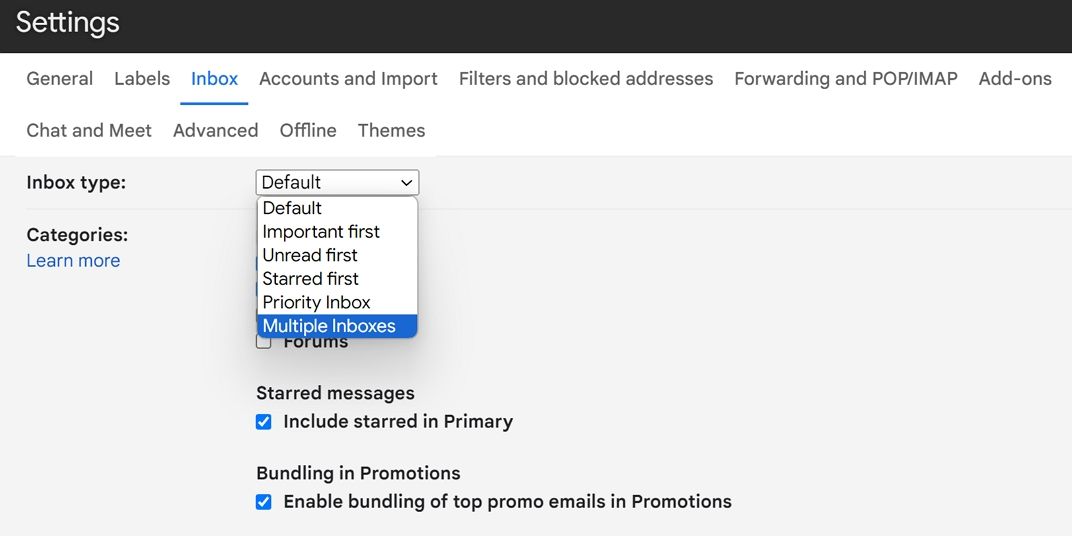Open the Themes tab

tap(391, 131)
